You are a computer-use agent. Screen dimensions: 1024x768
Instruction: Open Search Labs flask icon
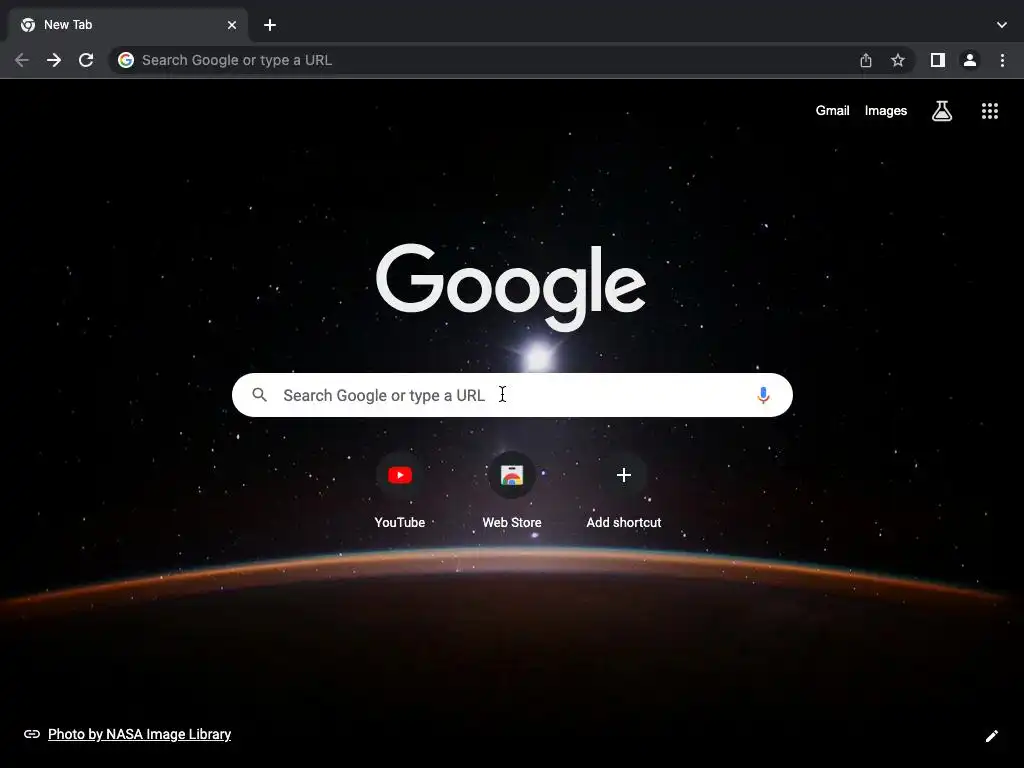point(942,111)
